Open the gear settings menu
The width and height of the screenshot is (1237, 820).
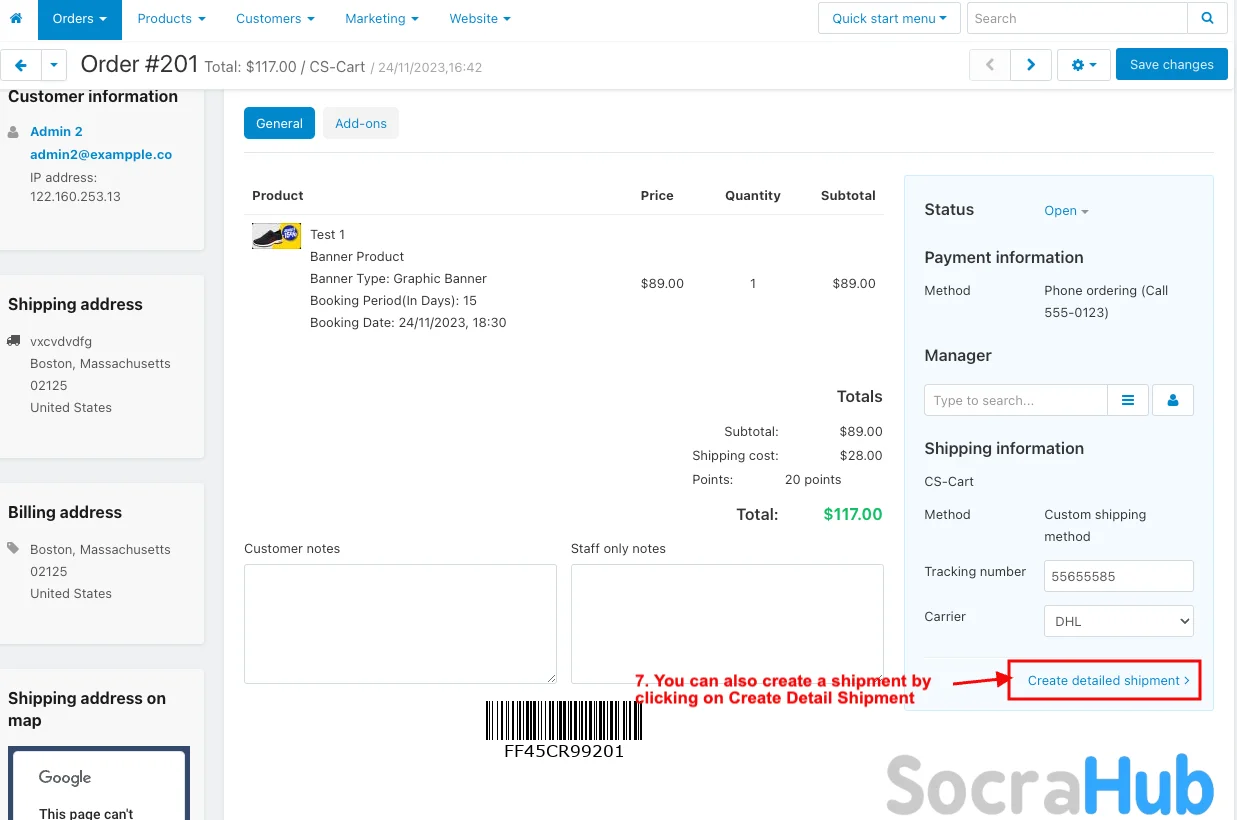pos(1084,65)
